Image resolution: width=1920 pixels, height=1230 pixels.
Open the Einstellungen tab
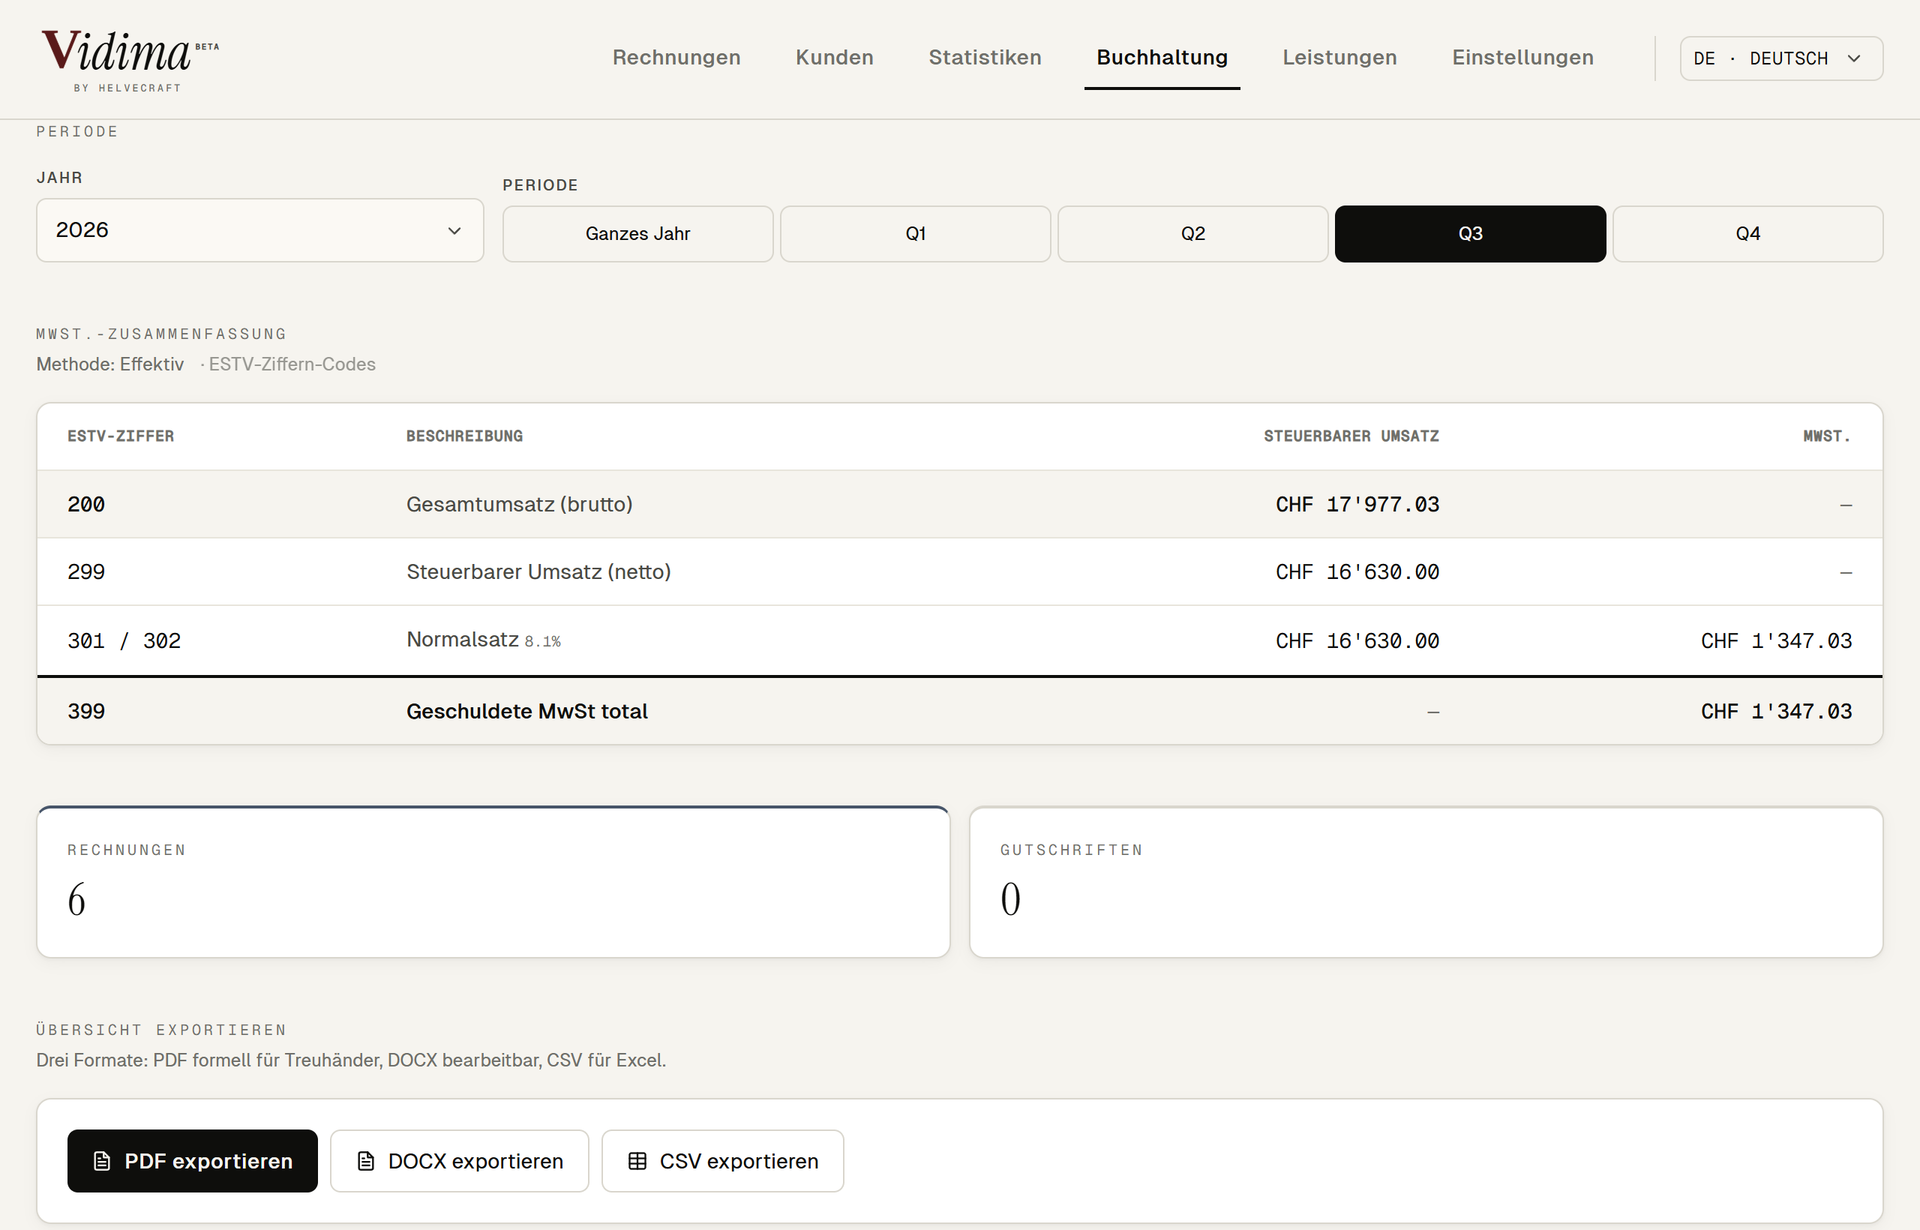pyautogui.click(x=1523, y=58)
